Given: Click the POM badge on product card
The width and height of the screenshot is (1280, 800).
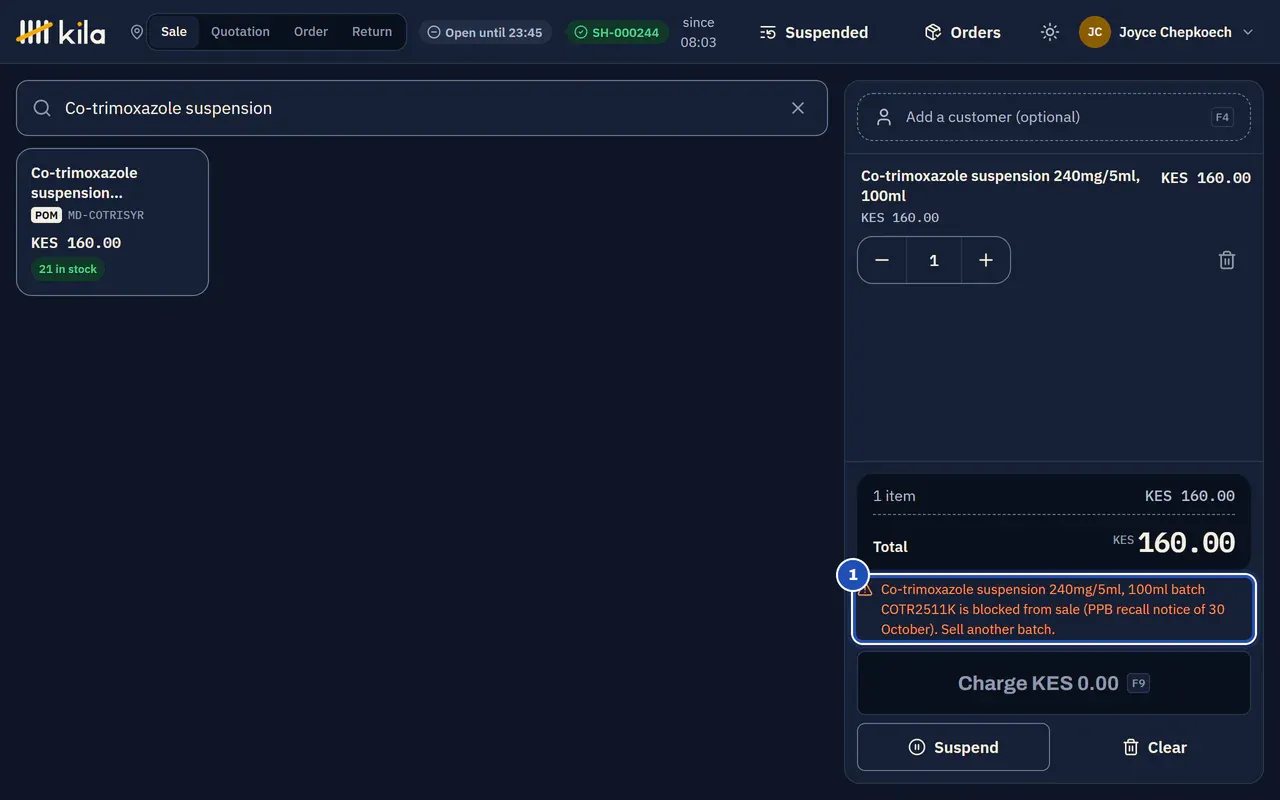Looking at the screenshot, I should point(46,215).
